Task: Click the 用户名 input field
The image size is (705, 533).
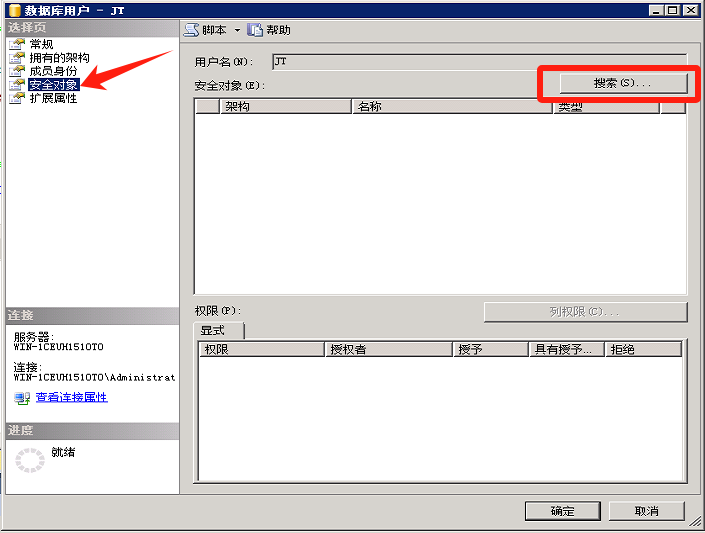Action: tap(479, 62)
